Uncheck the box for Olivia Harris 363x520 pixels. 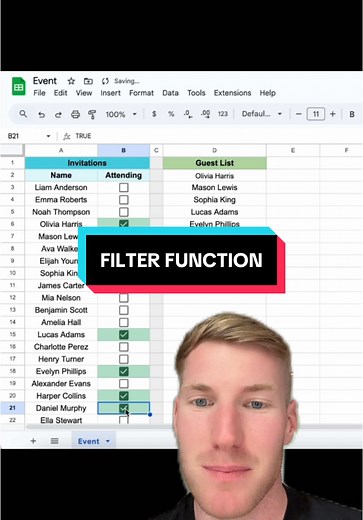124,224
